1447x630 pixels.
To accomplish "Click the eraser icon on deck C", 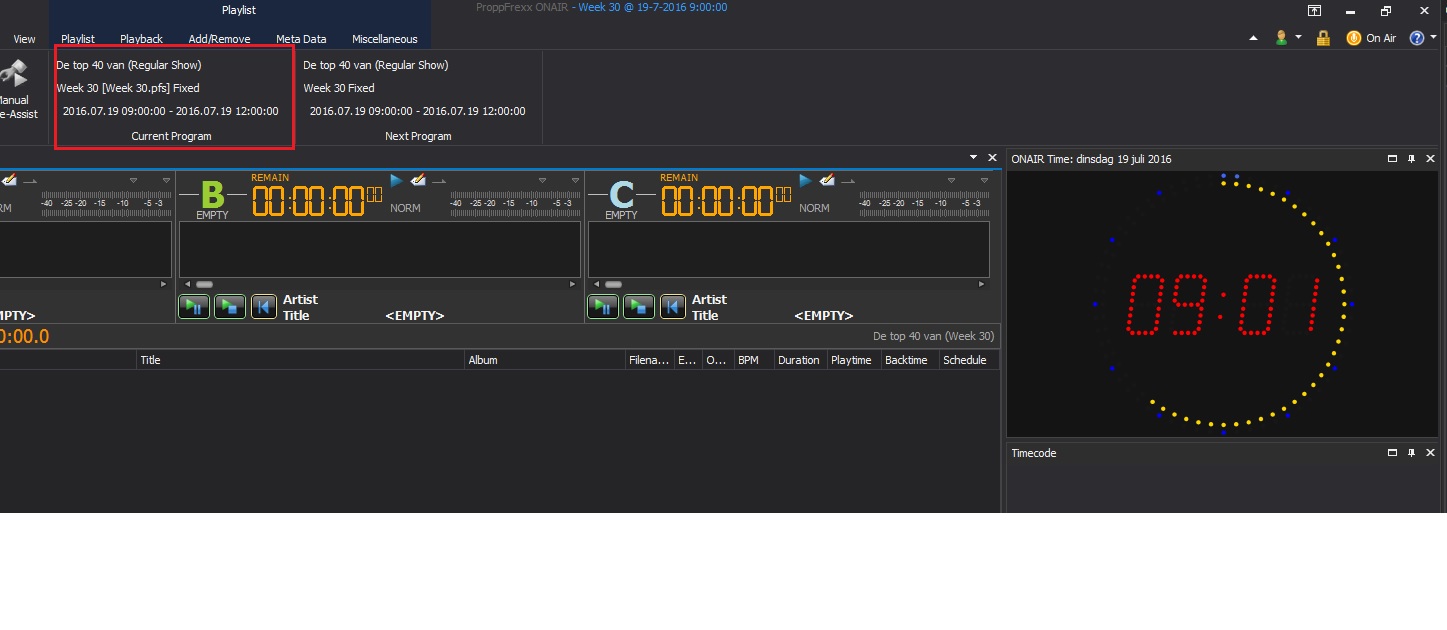I will (827, 180).
